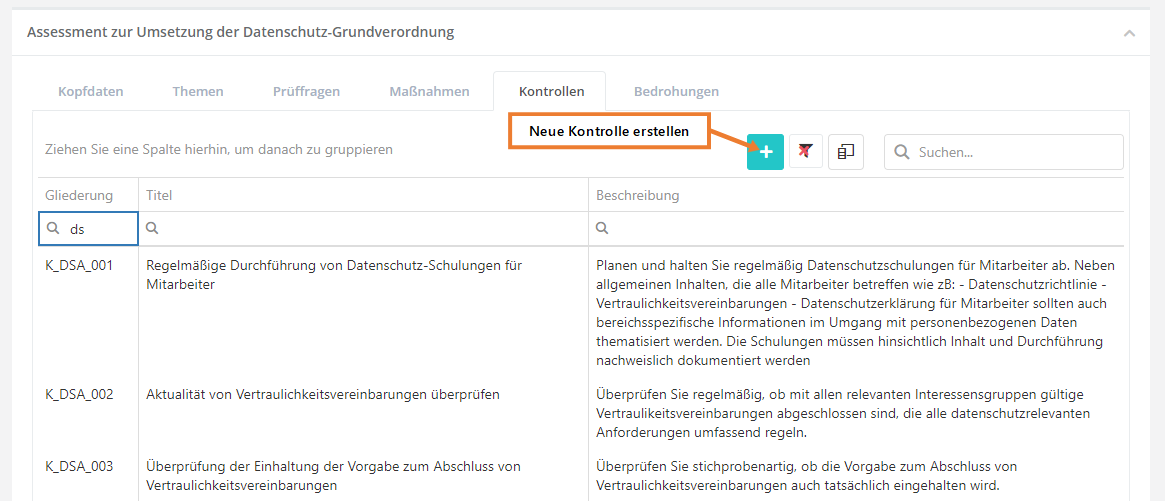Sort by the Gliederung column header
This screenshot has height=501, width=1165.
(79, 195)
